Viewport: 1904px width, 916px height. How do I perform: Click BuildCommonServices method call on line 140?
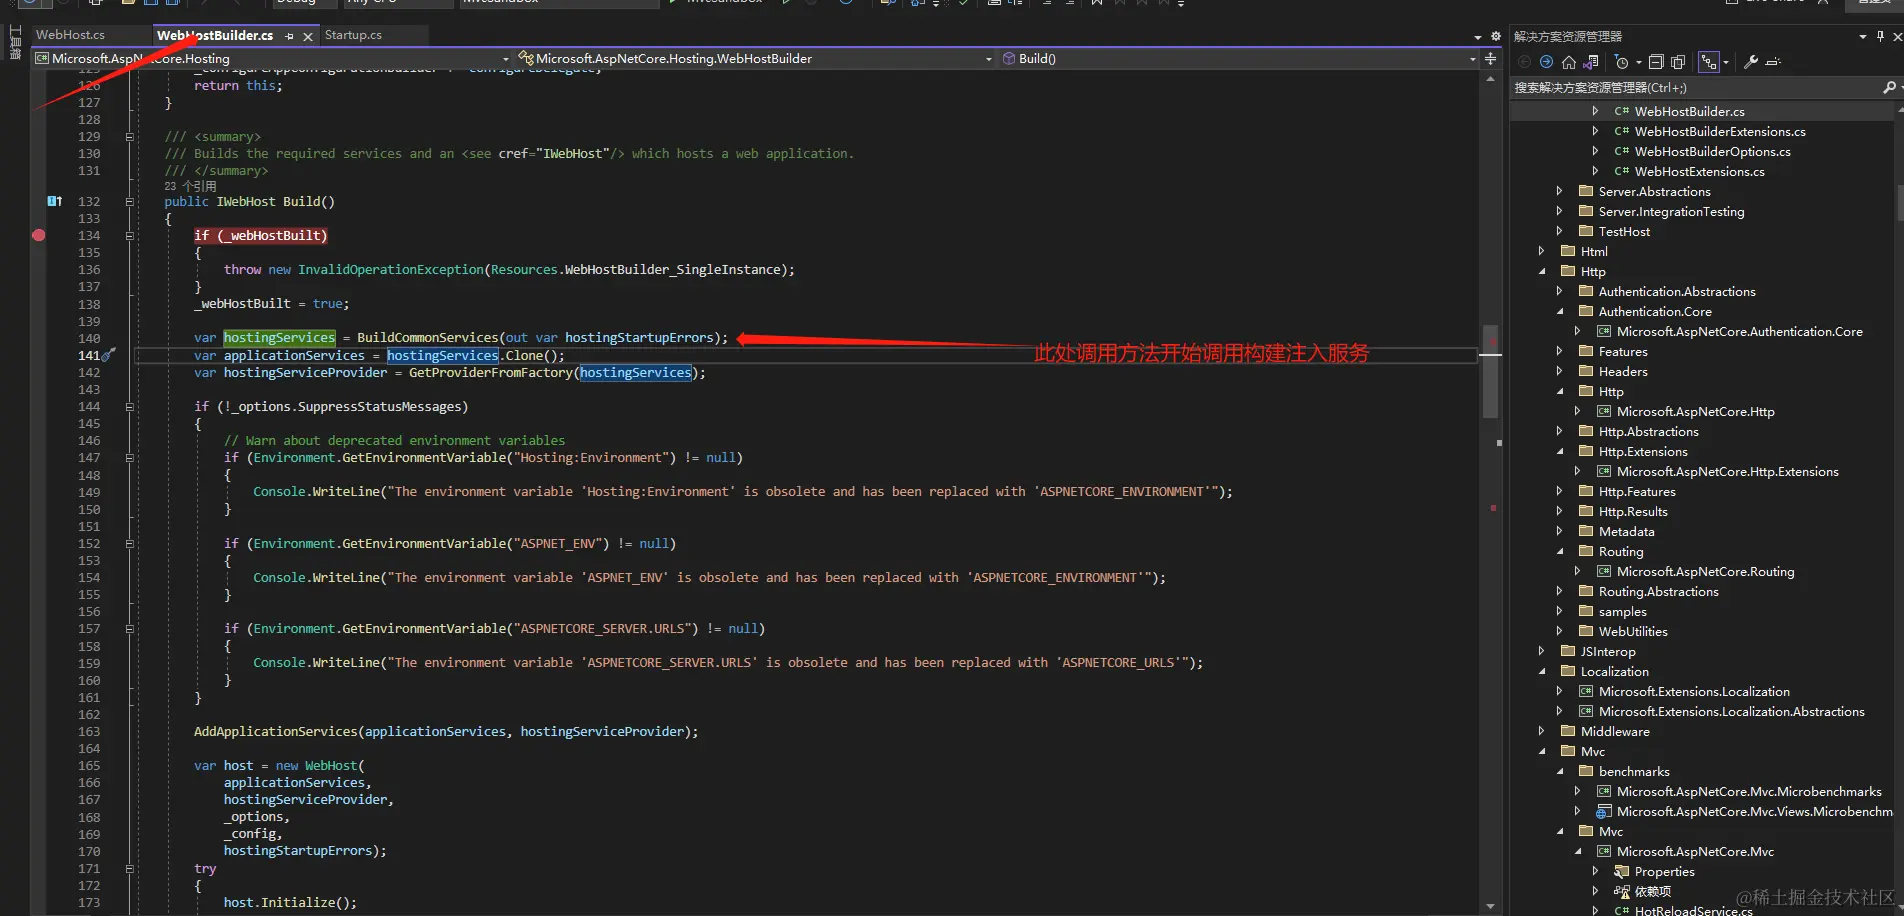[x=427, y=338]
